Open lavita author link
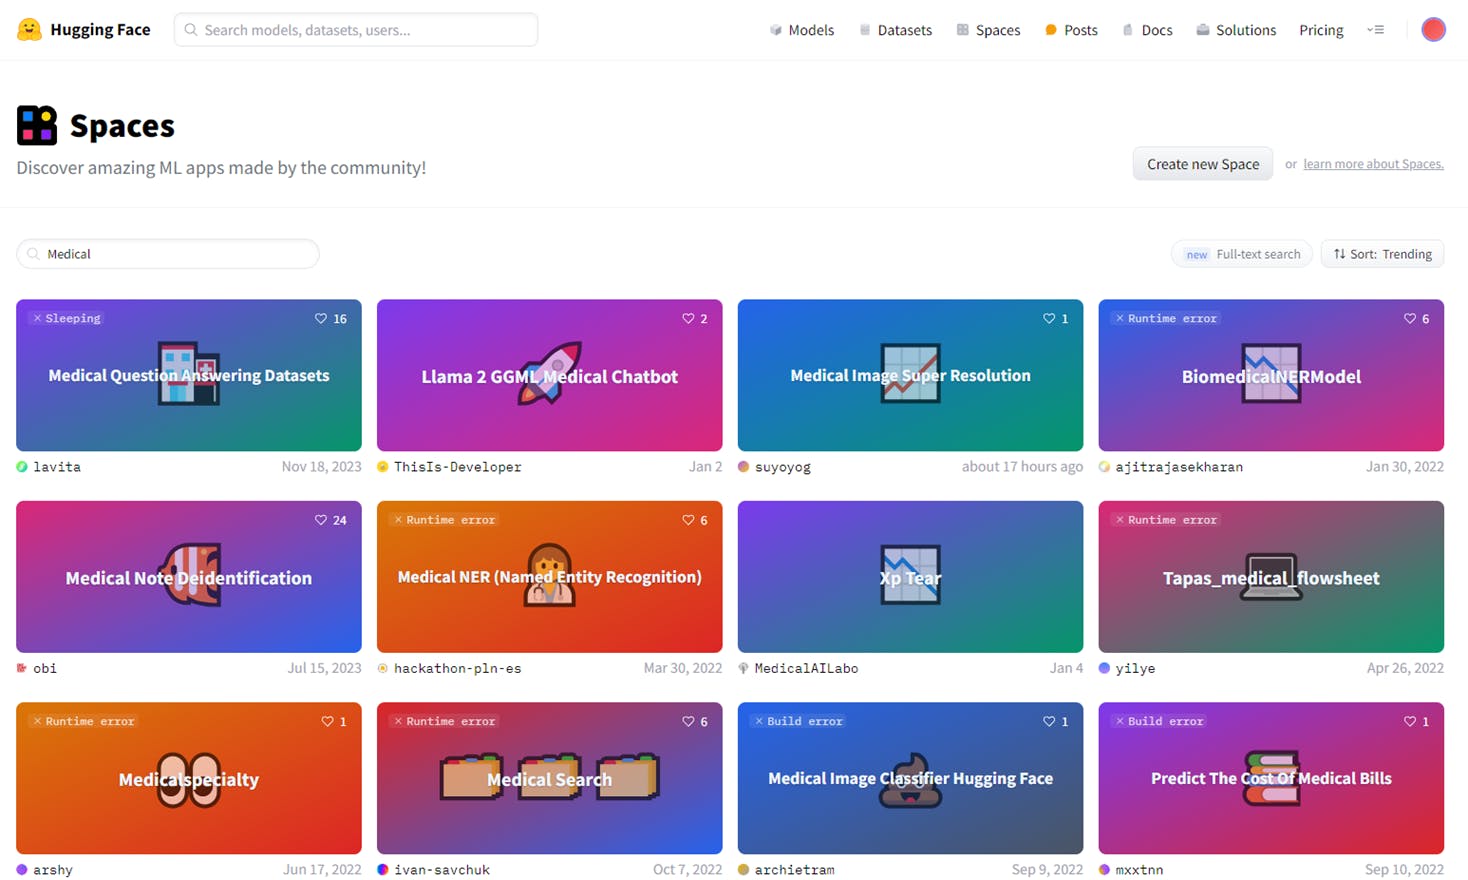The height and width of the screenshot is (880, 1468). pyautogui.click(x=57, y=467)
